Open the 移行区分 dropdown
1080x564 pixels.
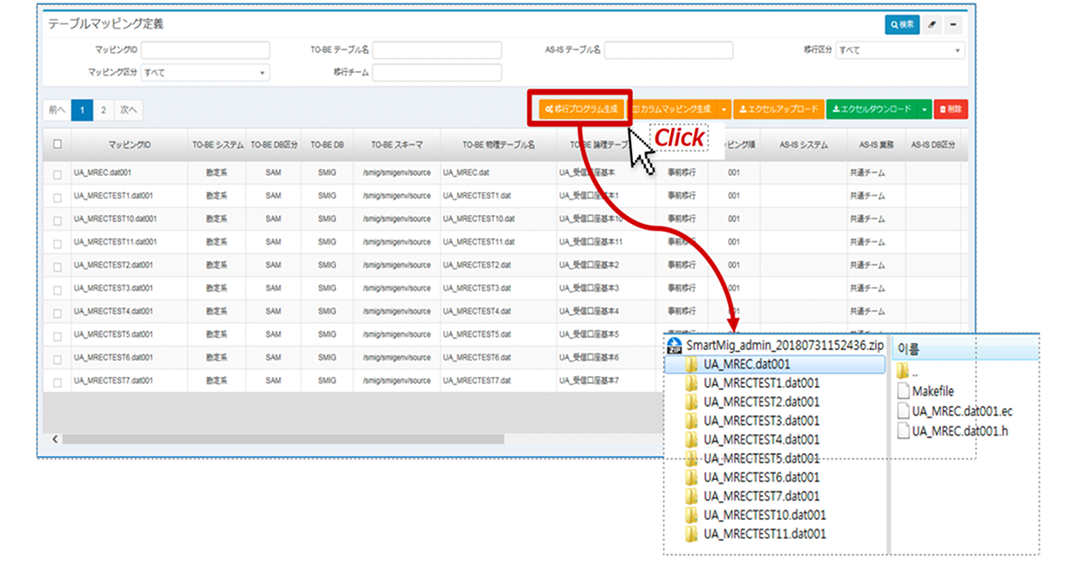[x=899, y=50]
